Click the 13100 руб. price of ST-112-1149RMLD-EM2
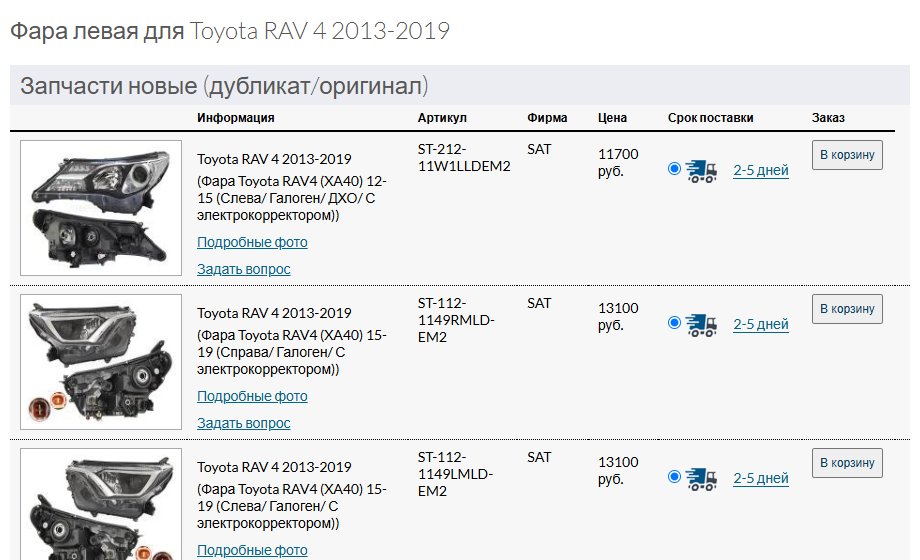The height and width of the screenshot is (560, 920). pos(618,316)
